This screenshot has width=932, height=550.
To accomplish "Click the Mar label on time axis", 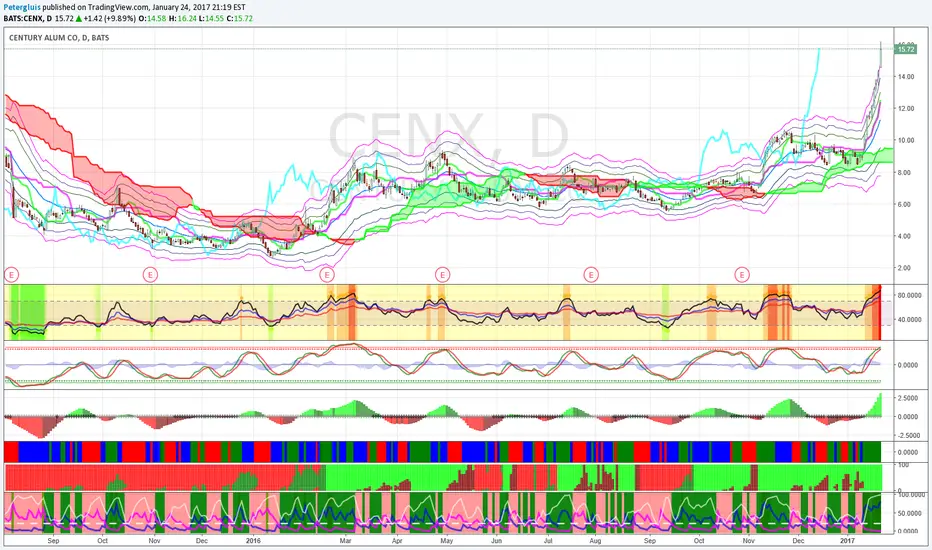I will click(x=345, y=541).
